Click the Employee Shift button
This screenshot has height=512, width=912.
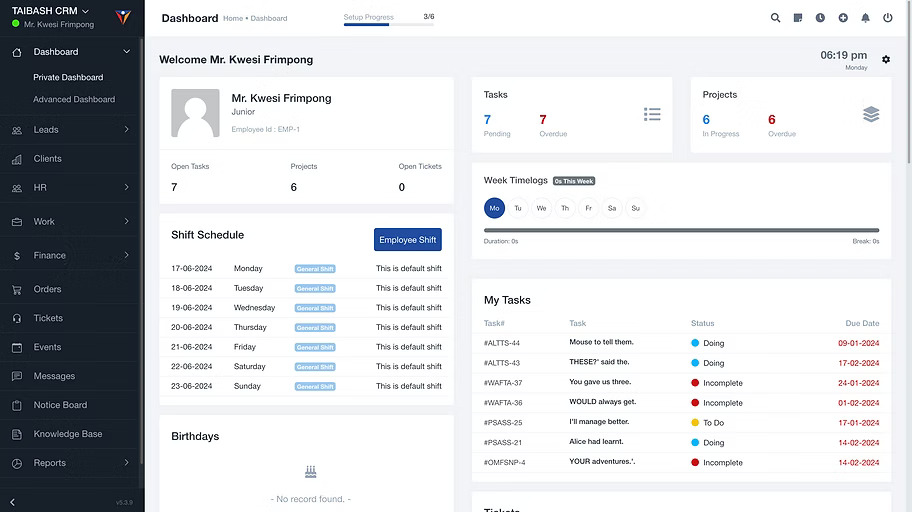407,240
